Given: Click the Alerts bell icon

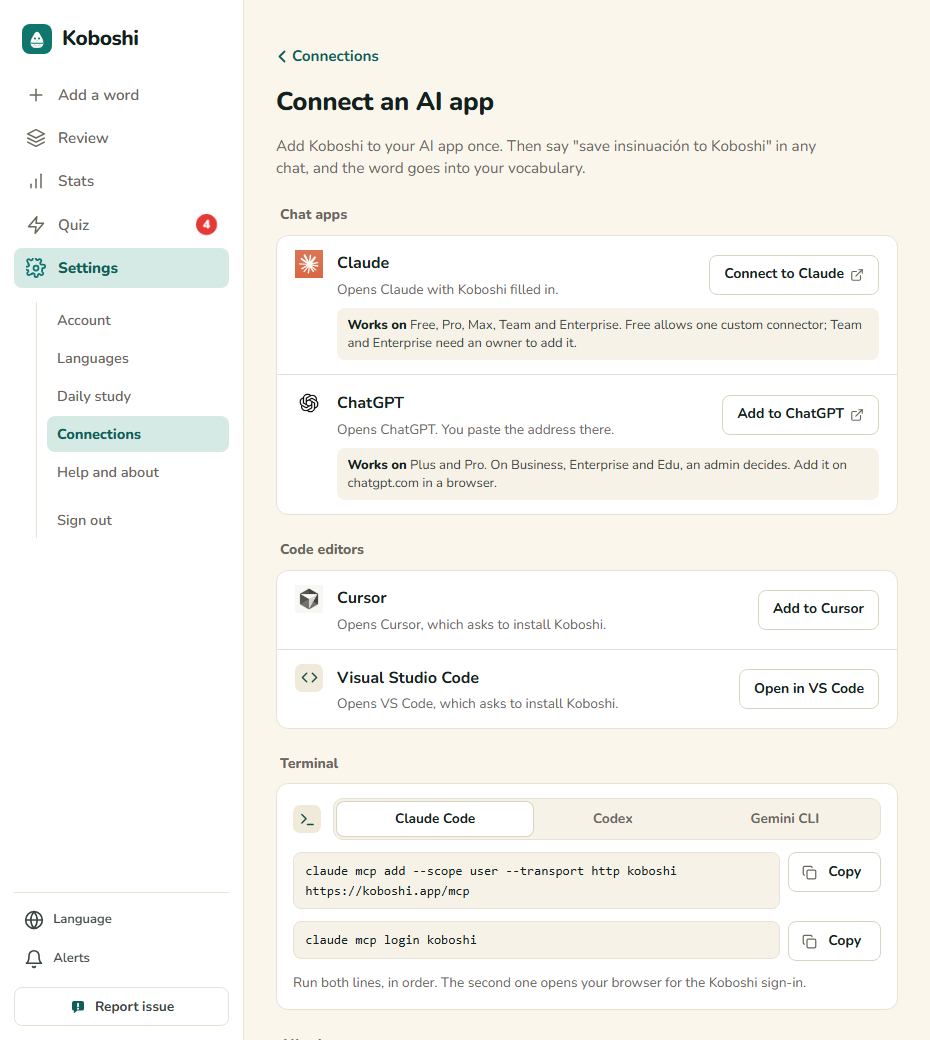Looking at the screenshot, I should [x=34, y=958].
